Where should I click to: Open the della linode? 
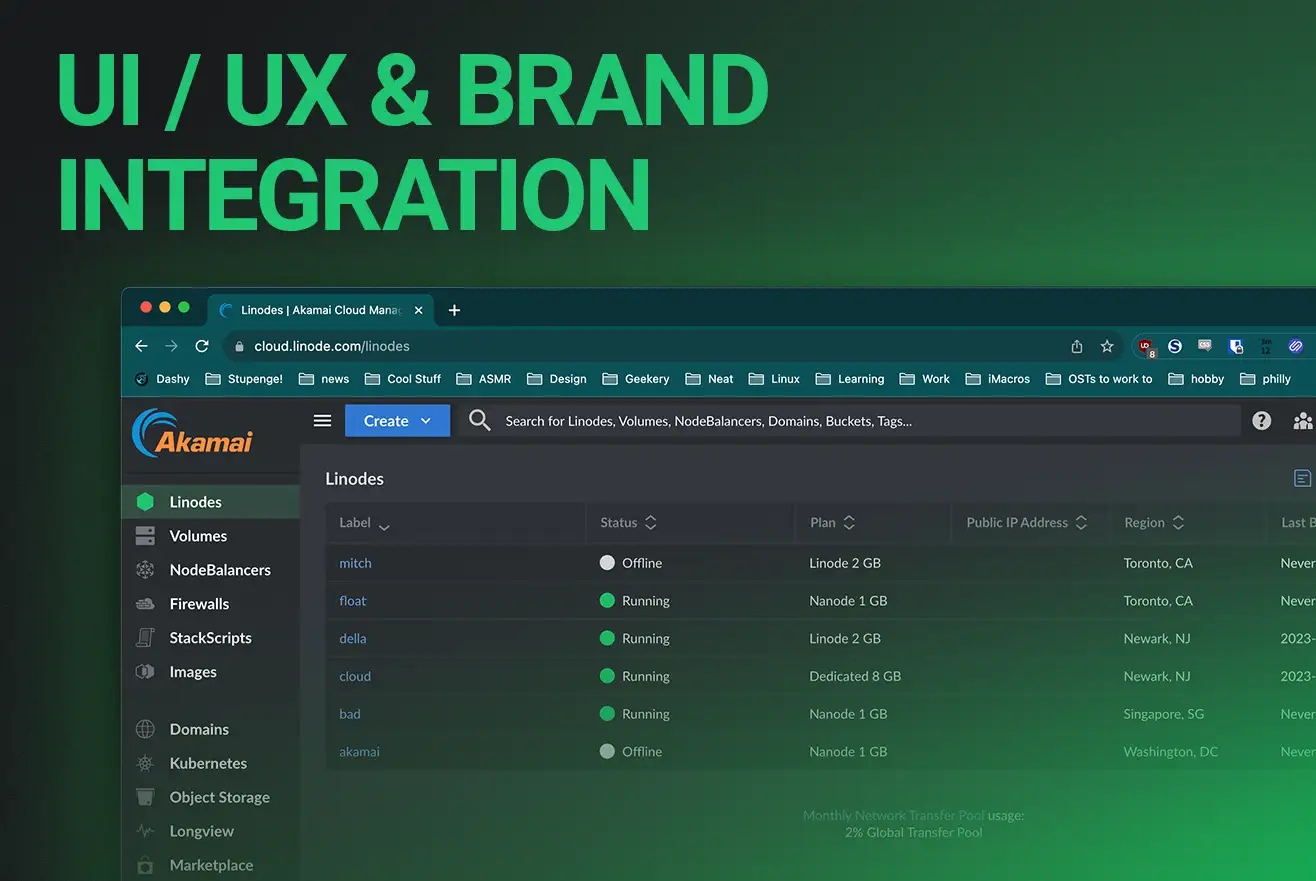pyautogui.click(x=352, y=638)
